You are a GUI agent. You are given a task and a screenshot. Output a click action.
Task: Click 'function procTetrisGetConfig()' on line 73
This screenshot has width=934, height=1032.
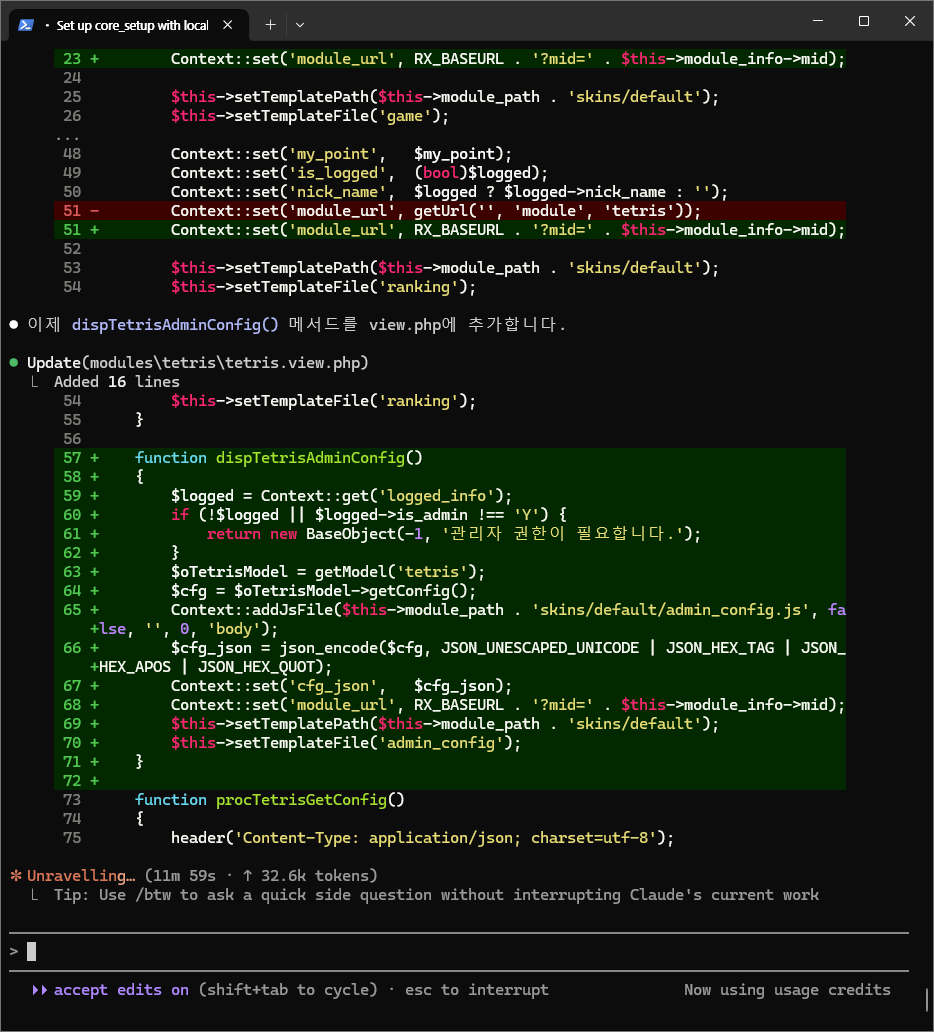coord(269,800)
